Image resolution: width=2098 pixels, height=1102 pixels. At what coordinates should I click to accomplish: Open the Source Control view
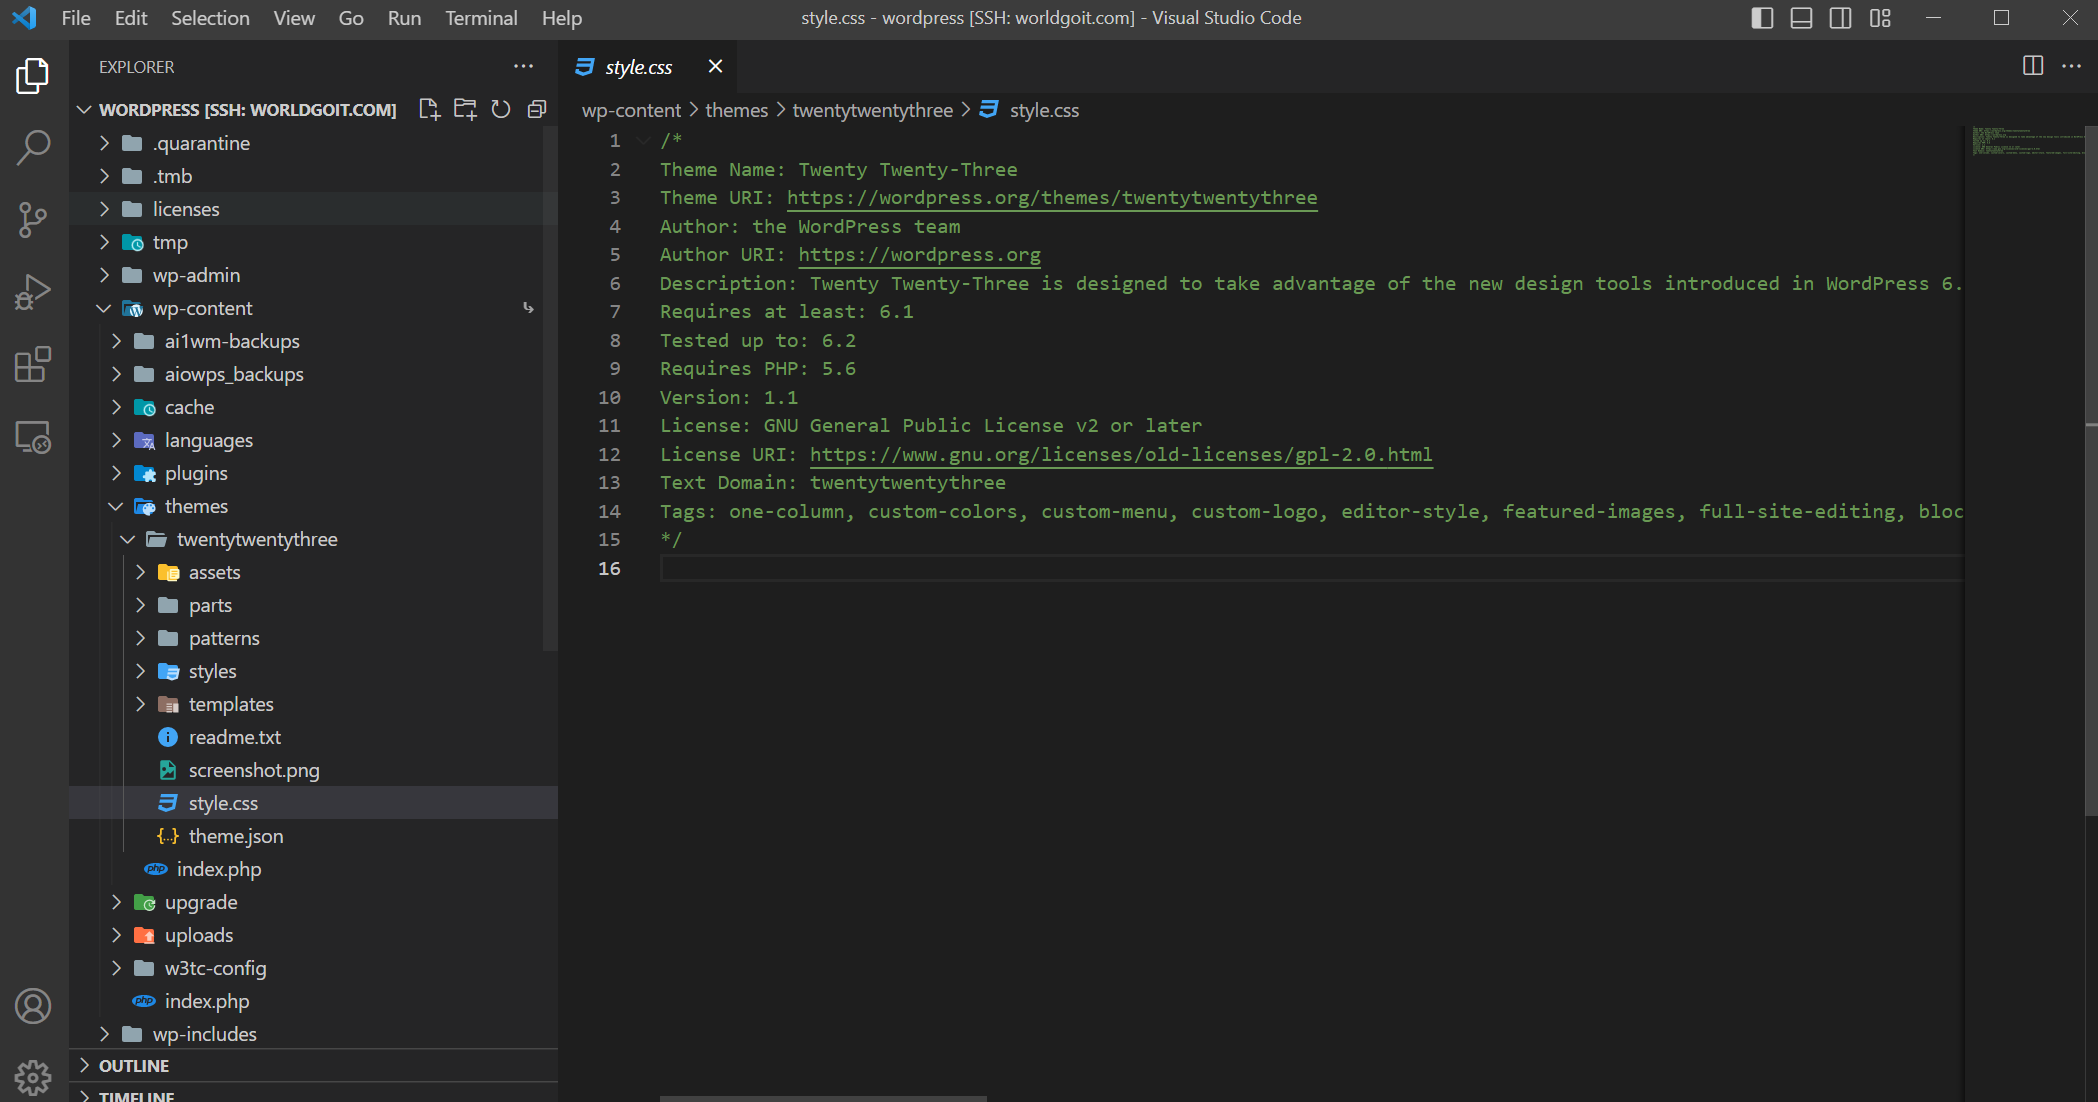[33, 219]
